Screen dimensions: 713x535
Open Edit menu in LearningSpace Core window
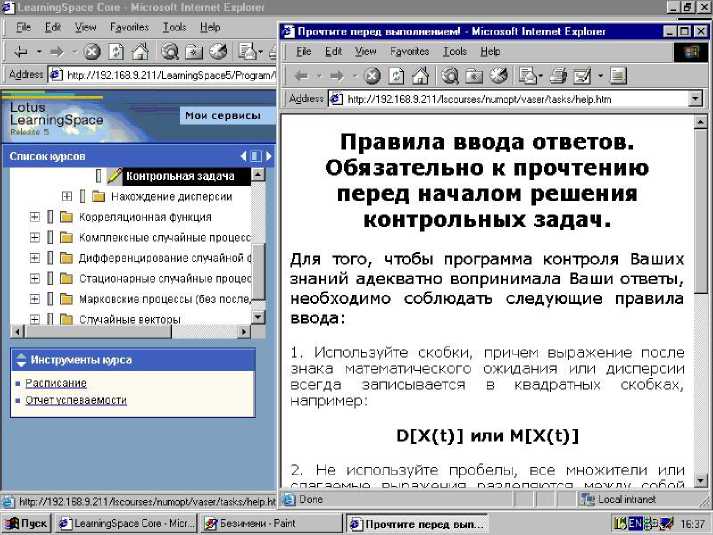53,27
